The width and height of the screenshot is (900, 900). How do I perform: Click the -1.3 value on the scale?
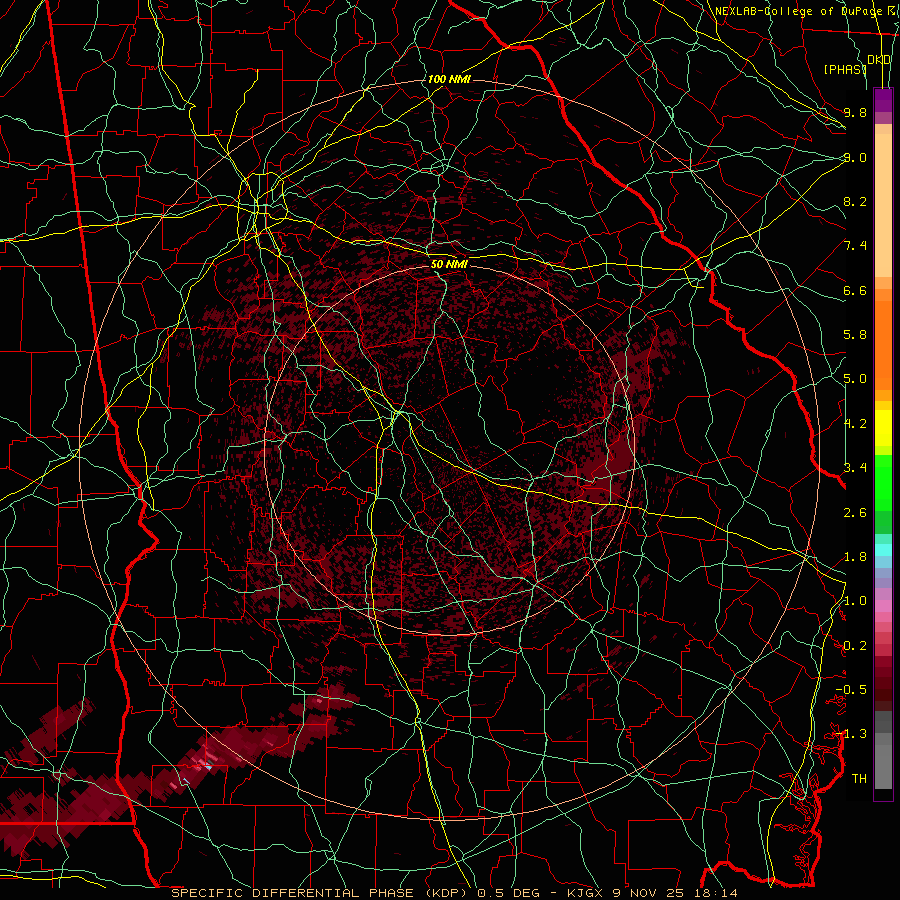[851, 734]
